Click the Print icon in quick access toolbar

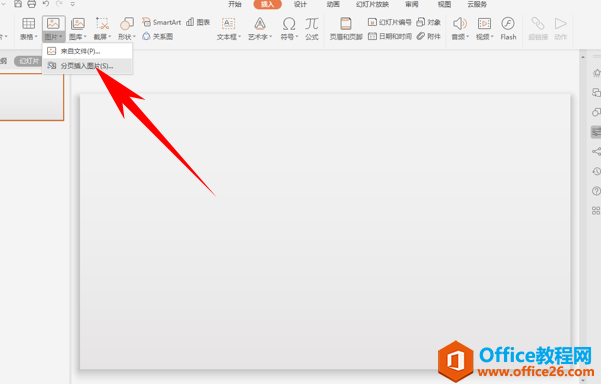click(31, 4)
